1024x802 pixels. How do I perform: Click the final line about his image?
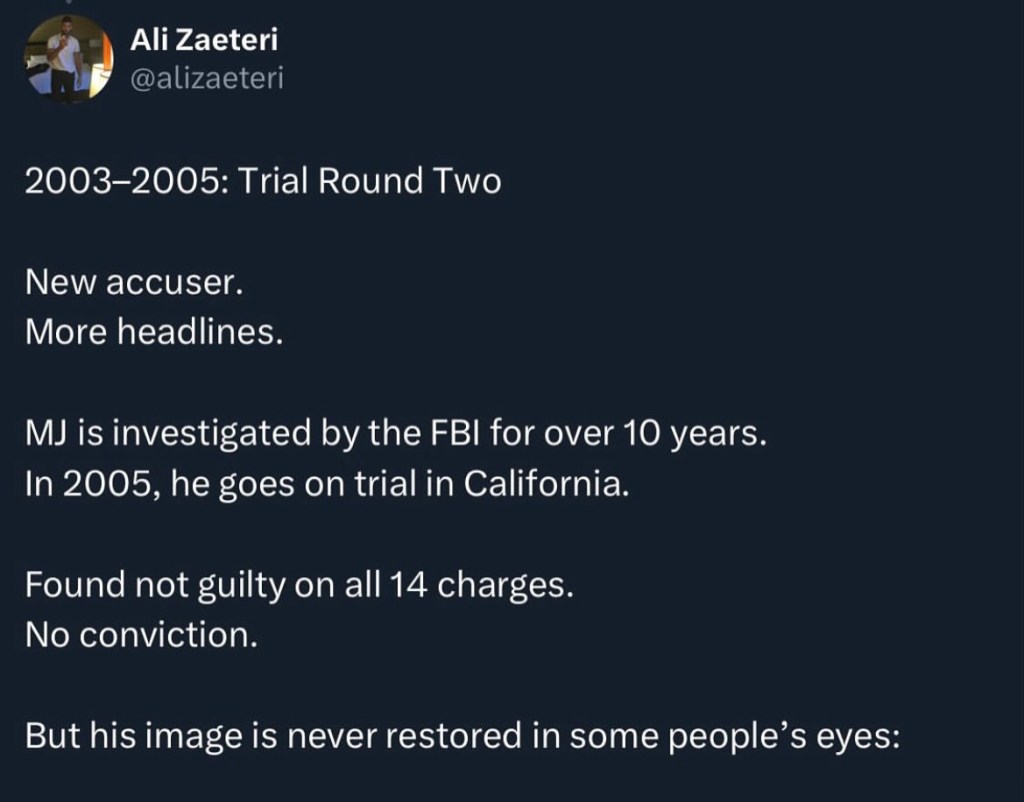click(x=464, y=736)
